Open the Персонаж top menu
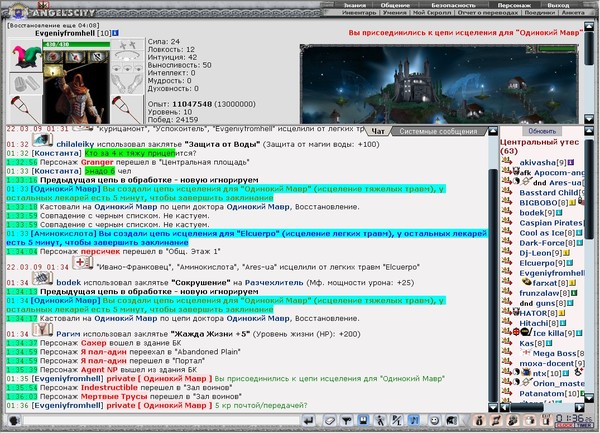 513,5
